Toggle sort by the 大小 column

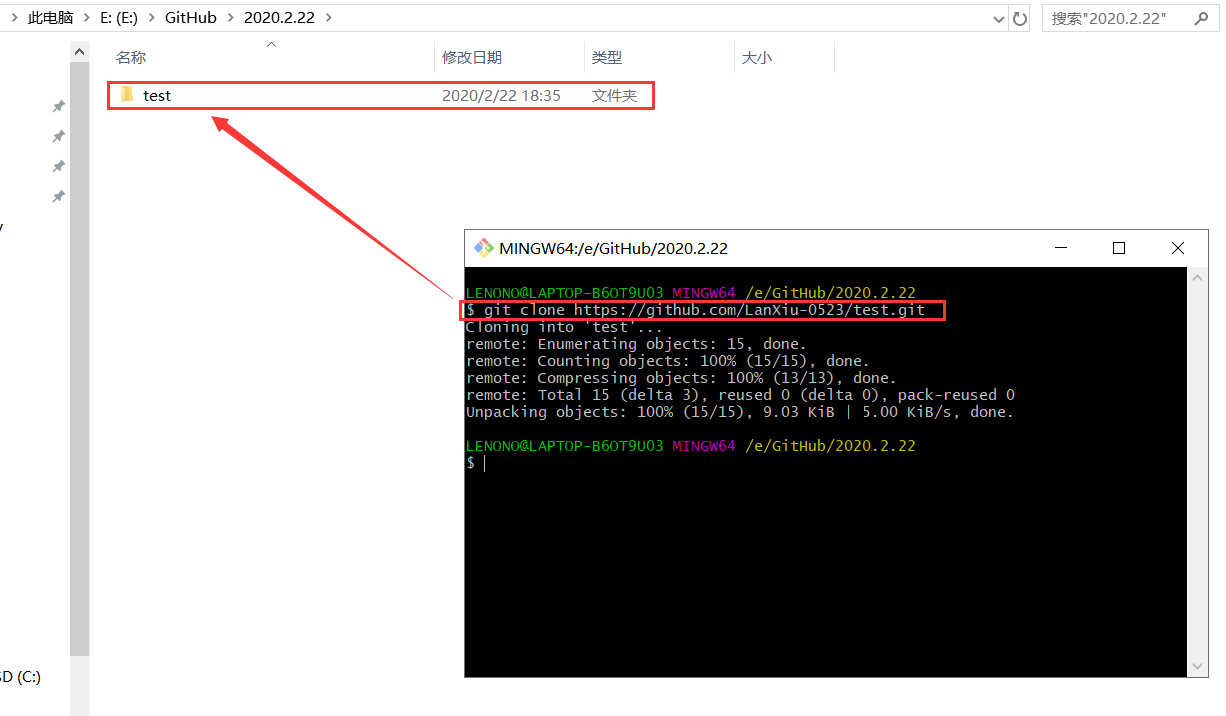(x=757, y=57)
